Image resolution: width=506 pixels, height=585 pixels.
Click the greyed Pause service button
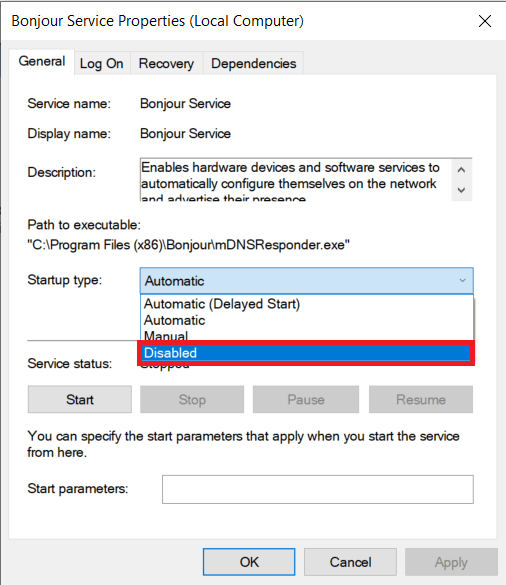tap(306, 400)
